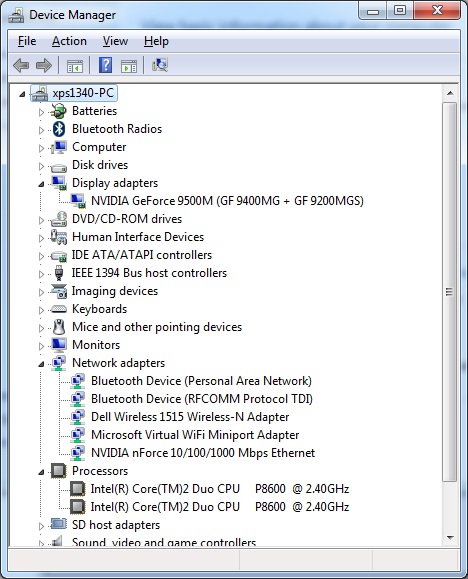Click the Human Interface Devices icon
The image size is (468, 579).
[x=59, y=237]
